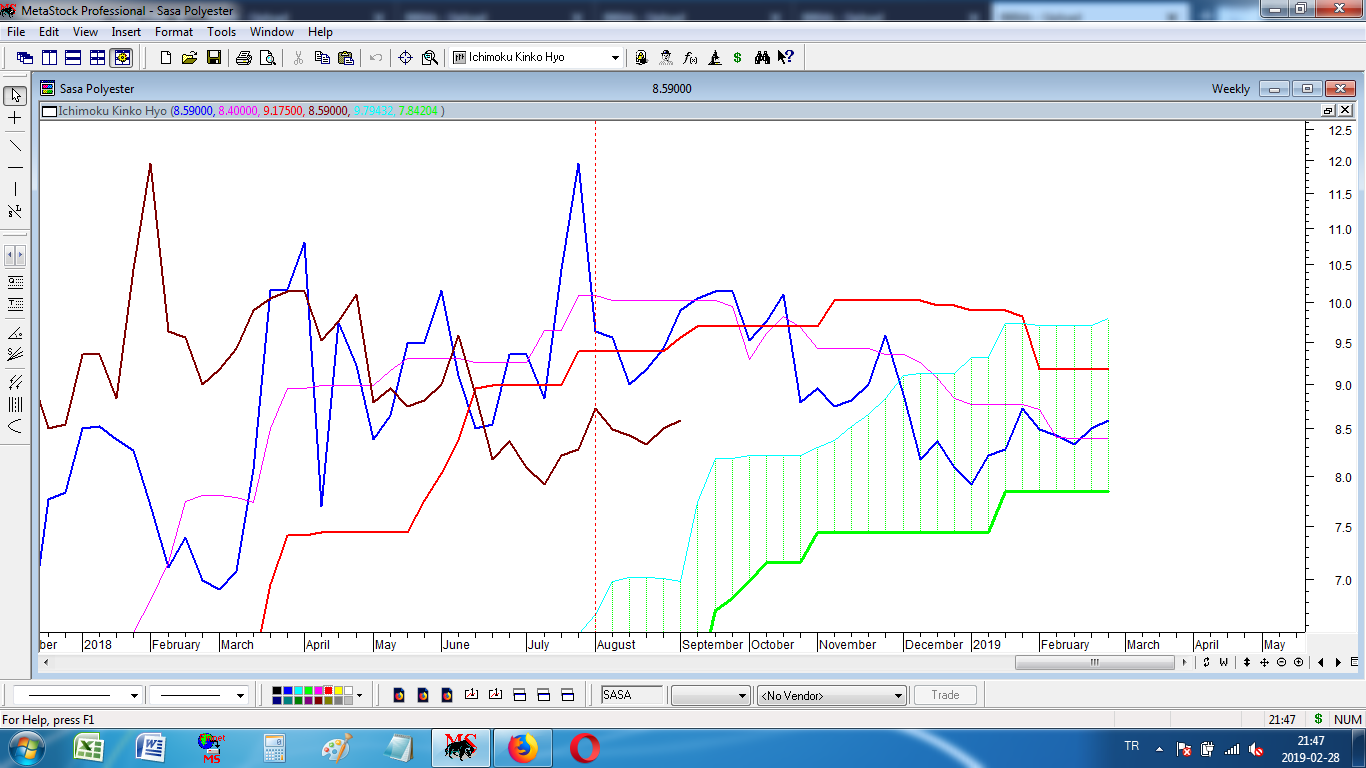Select the vertical line tool
This screenshot has height=768, width=1366.
[x=15, y=189]
